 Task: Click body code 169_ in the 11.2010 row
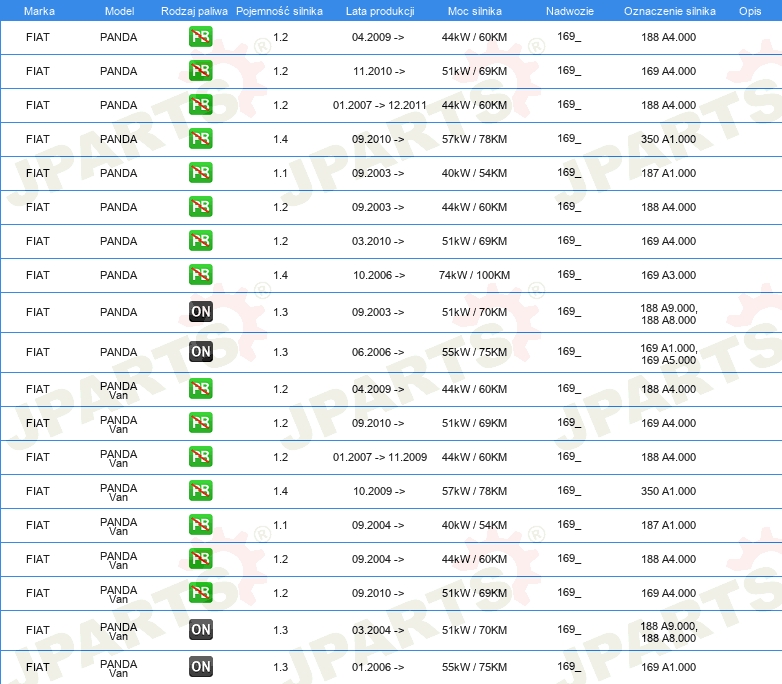[569, 70]
